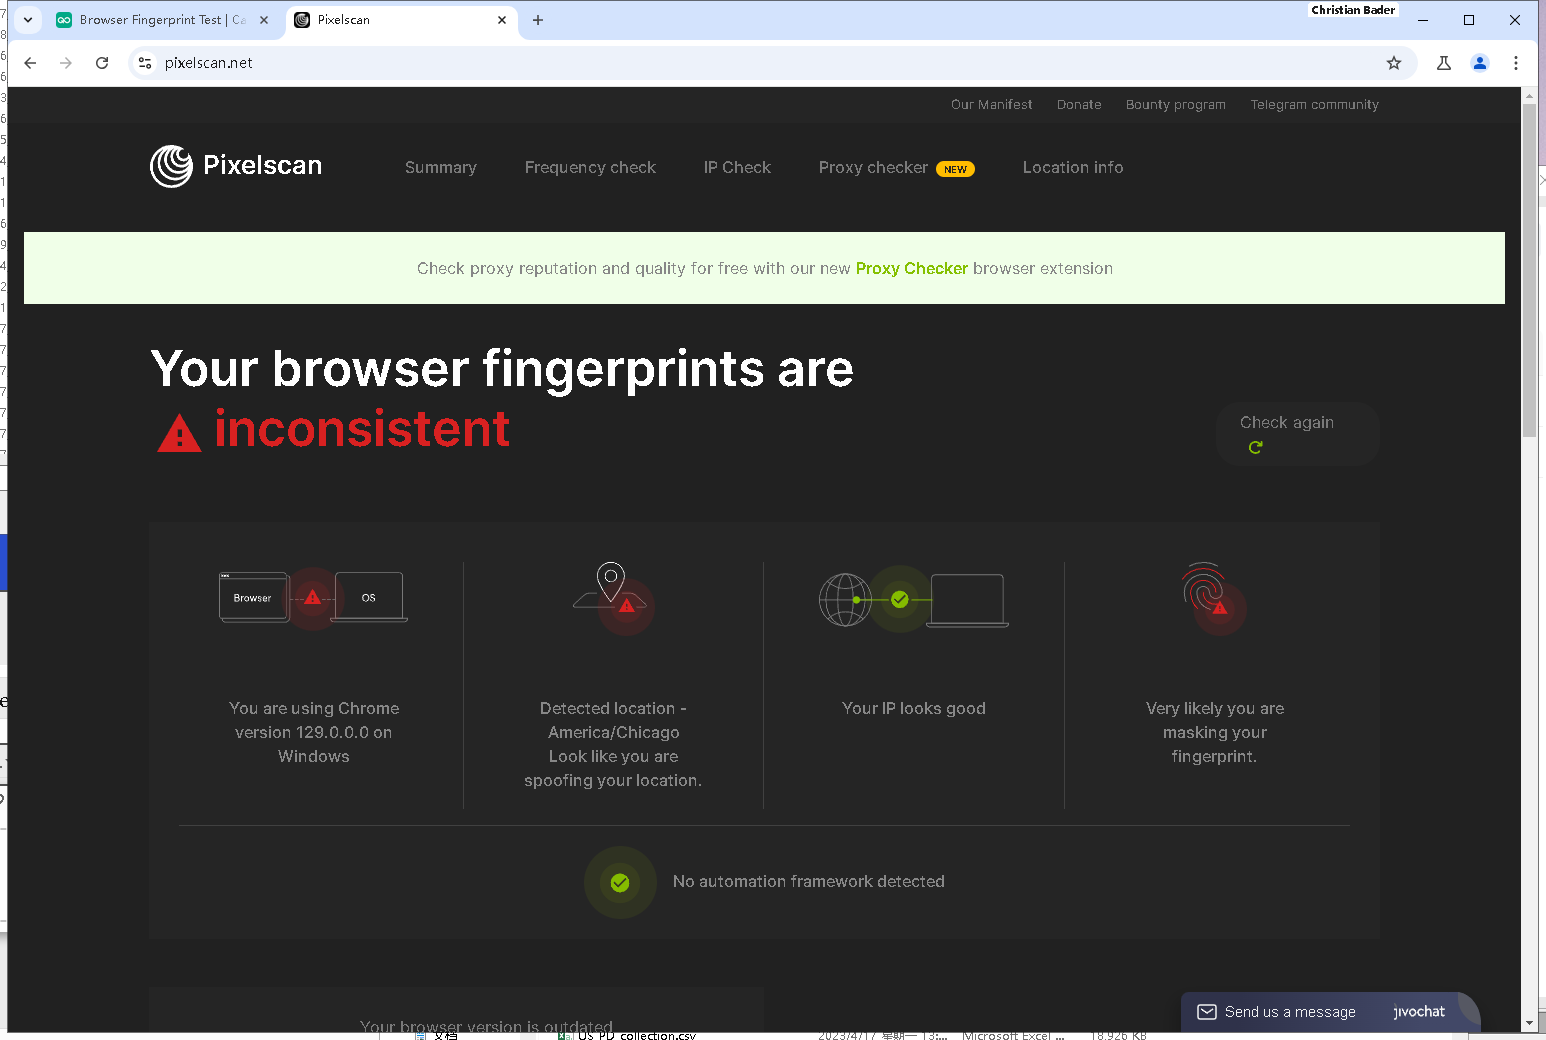Click the 'Your browser fingerprints are' heading
This screenshot has width=1546, height=1040.
point(502,369)
